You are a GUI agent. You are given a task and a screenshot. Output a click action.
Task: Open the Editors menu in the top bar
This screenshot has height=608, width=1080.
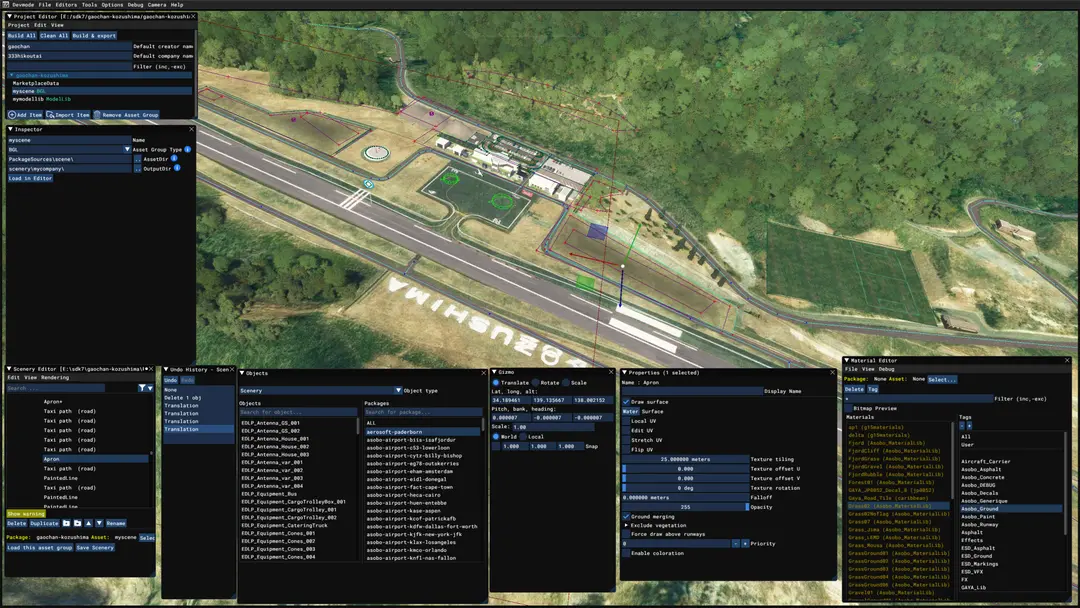click(x=66, y=5)
